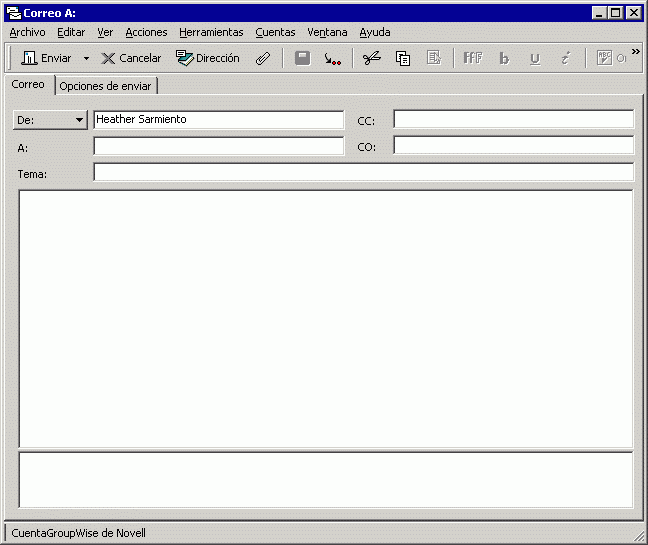Screen dimensions: 648x545
Task: Maximize the Correo A: window
Action: point(615,13)
